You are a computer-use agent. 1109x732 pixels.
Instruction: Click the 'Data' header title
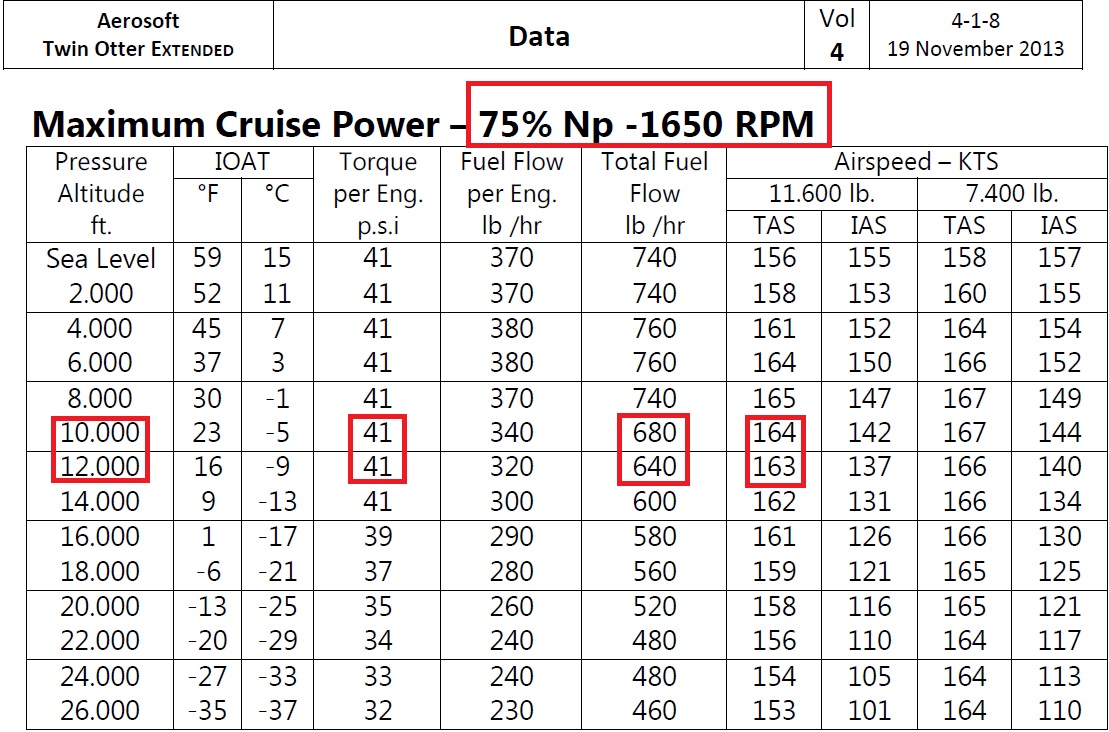539,36
